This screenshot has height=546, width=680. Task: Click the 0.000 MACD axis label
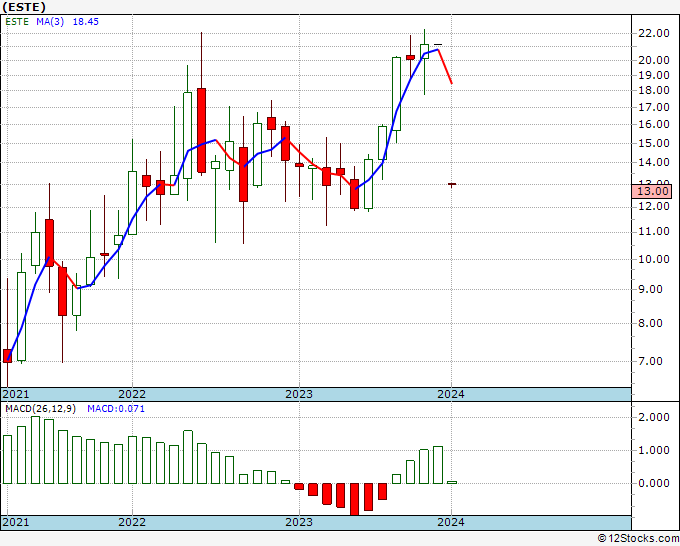pyautogui.click(x=654, y=484)
